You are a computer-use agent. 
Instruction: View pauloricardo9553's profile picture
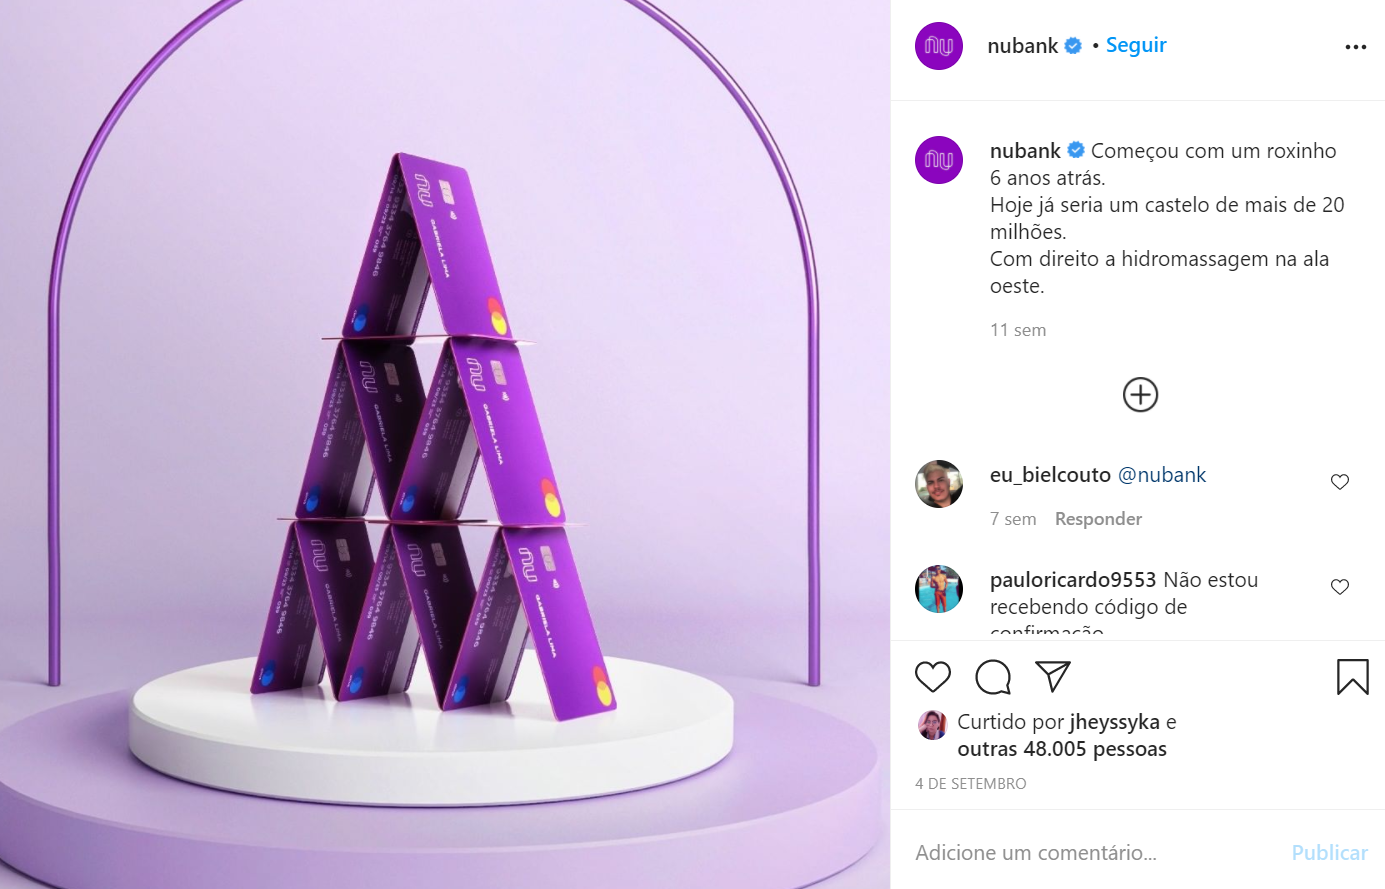pyautogui.click(x=939, y=589)
